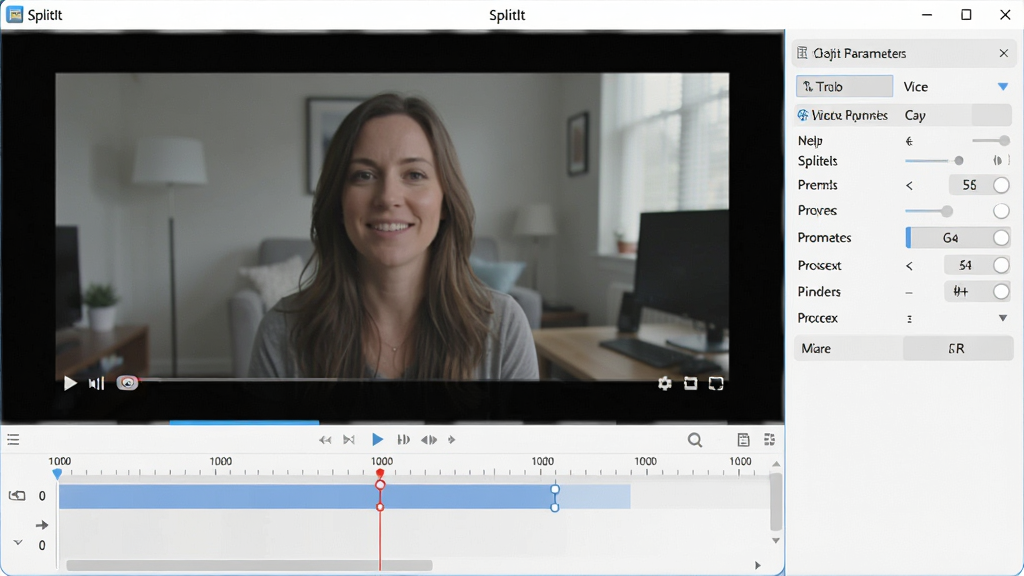Click the Proves slider handle
This screenshot has width=1024, height=576.
[x=947, y=211]
